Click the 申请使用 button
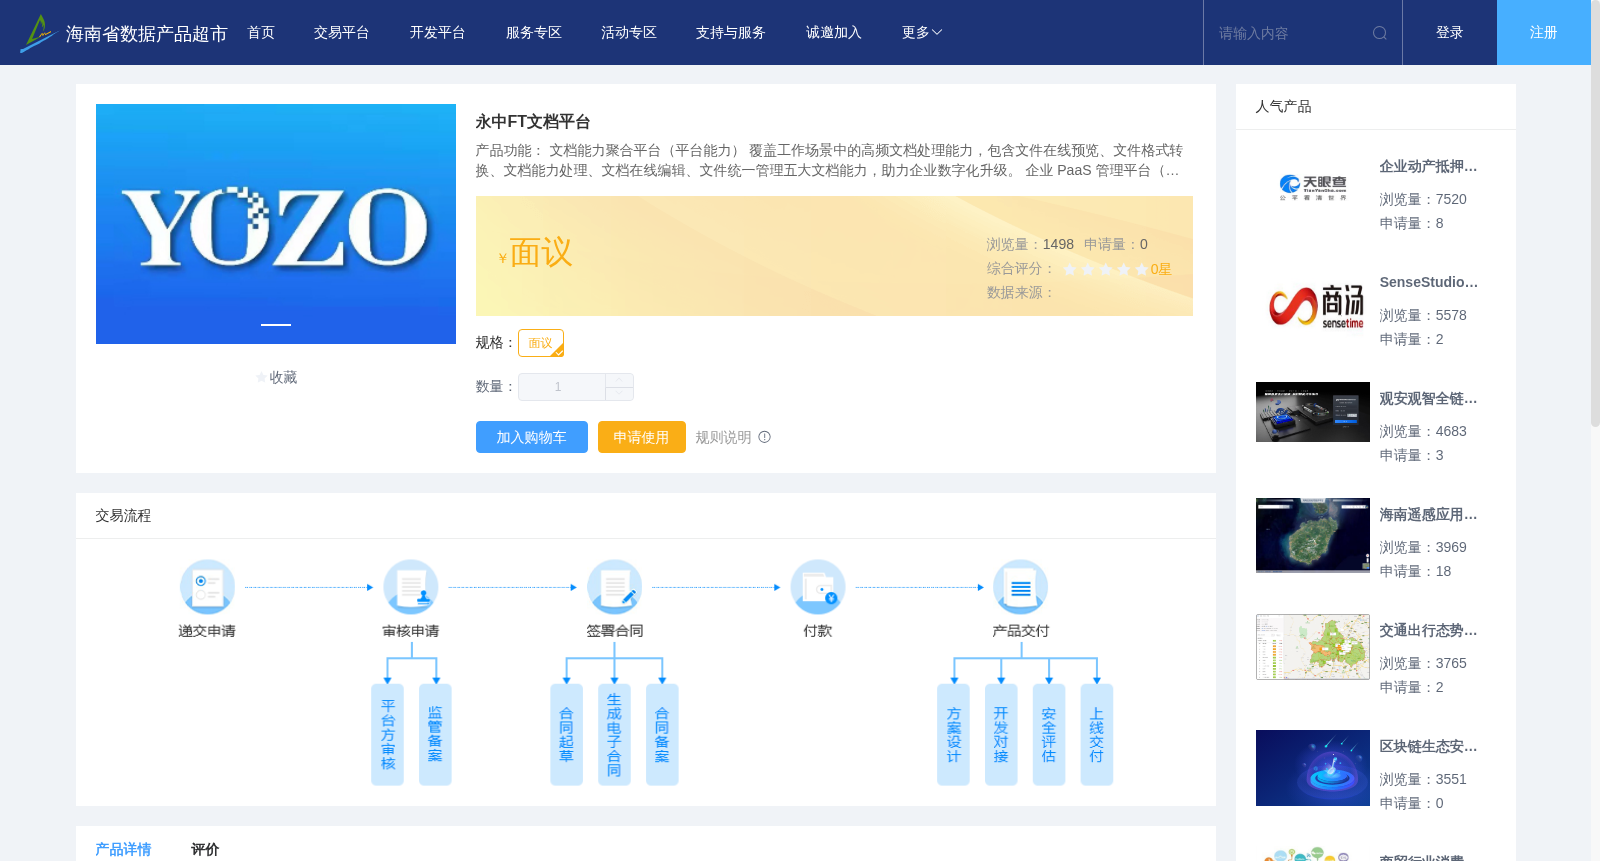The image size is (1600, 861). tap(642, 437)
